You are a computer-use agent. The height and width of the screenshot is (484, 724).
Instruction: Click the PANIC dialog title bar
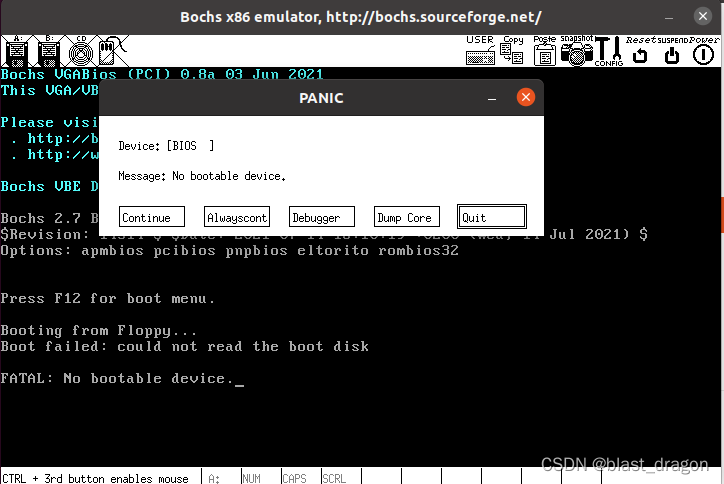[x=321, y=97]
